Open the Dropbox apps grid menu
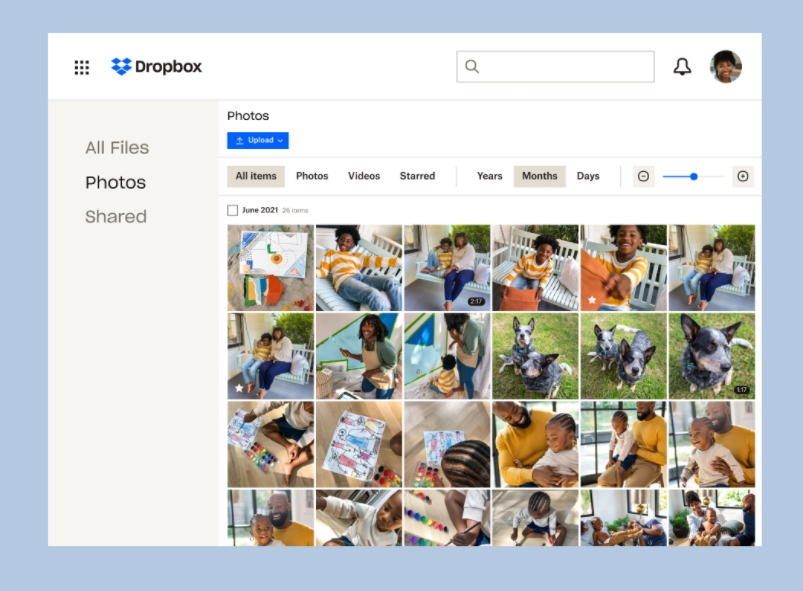 click(81, 67)
